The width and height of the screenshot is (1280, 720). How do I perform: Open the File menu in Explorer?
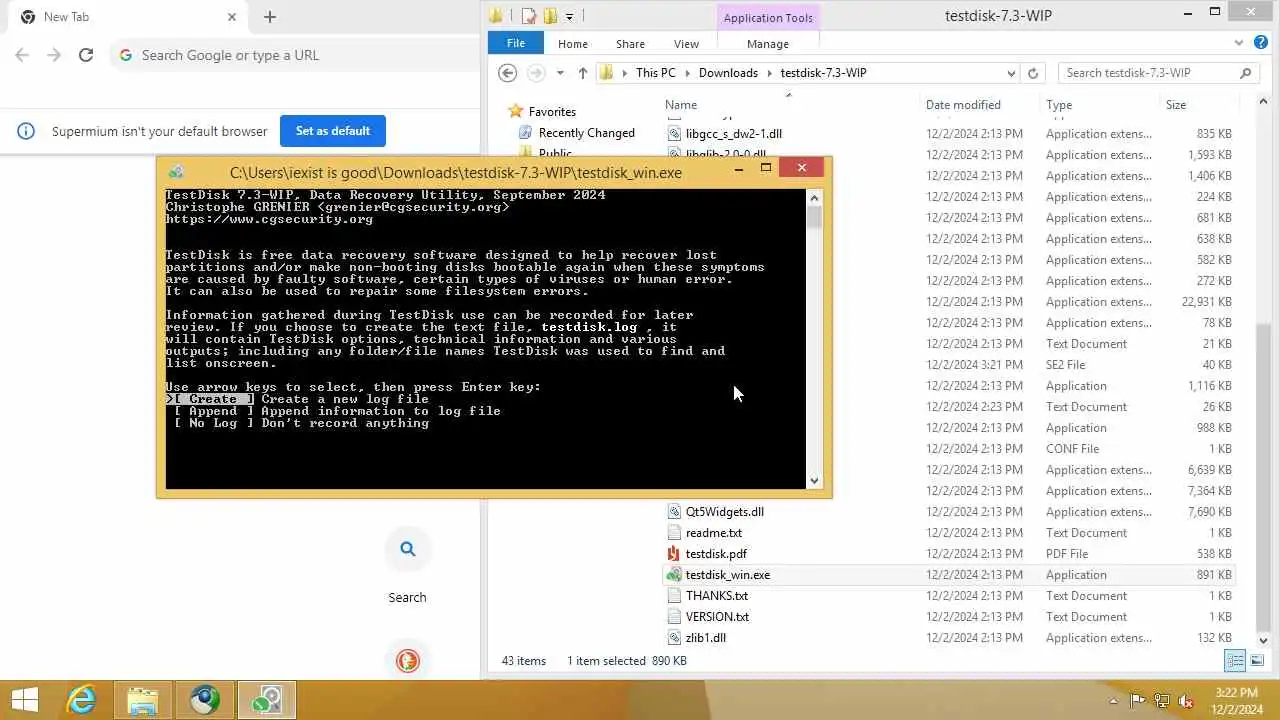[516, 44]
